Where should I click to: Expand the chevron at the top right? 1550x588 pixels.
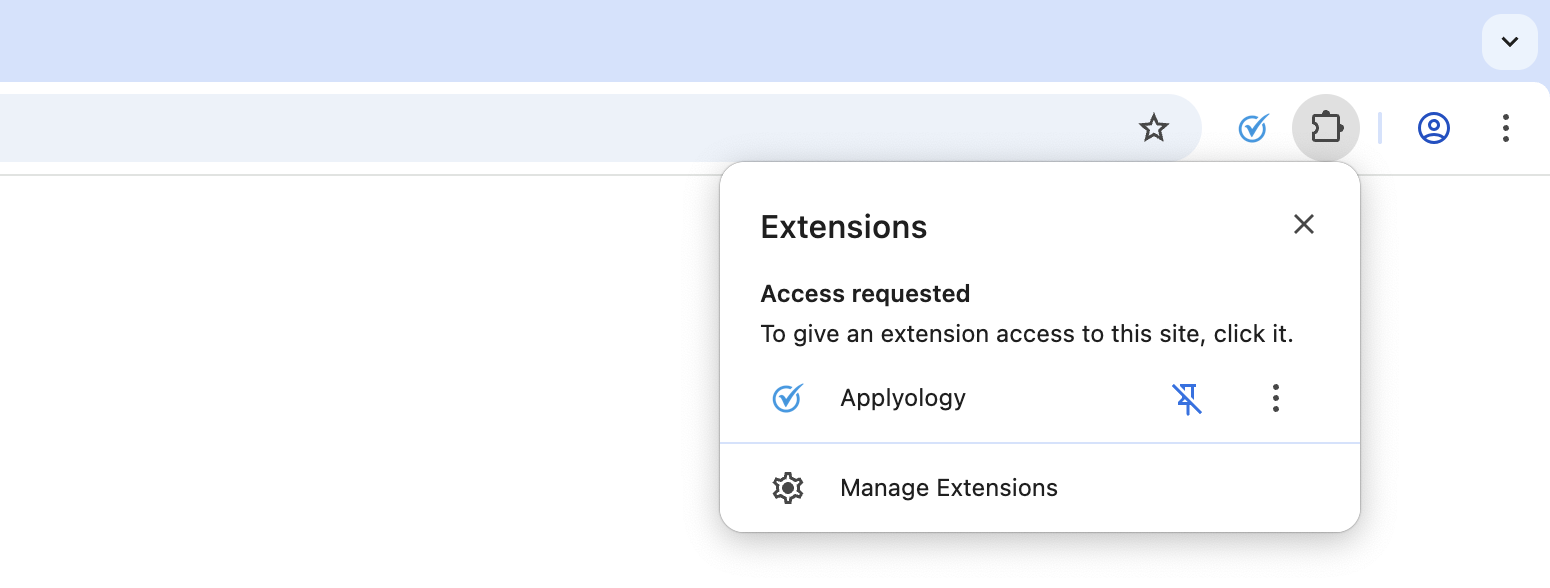[1508, 42]
